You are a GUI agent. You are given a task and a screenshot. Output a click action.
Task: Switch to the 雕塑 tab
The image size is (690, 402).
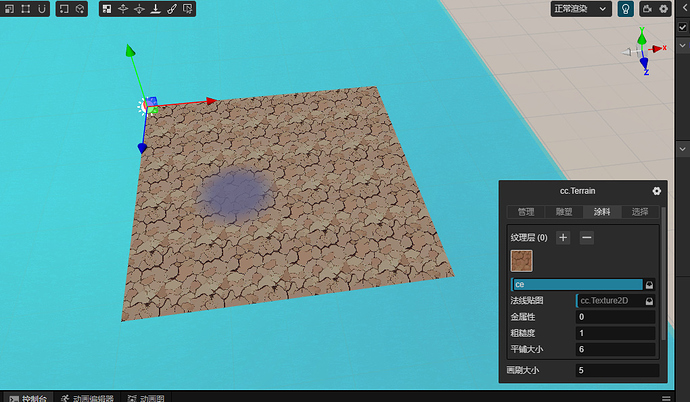point(564,212)
